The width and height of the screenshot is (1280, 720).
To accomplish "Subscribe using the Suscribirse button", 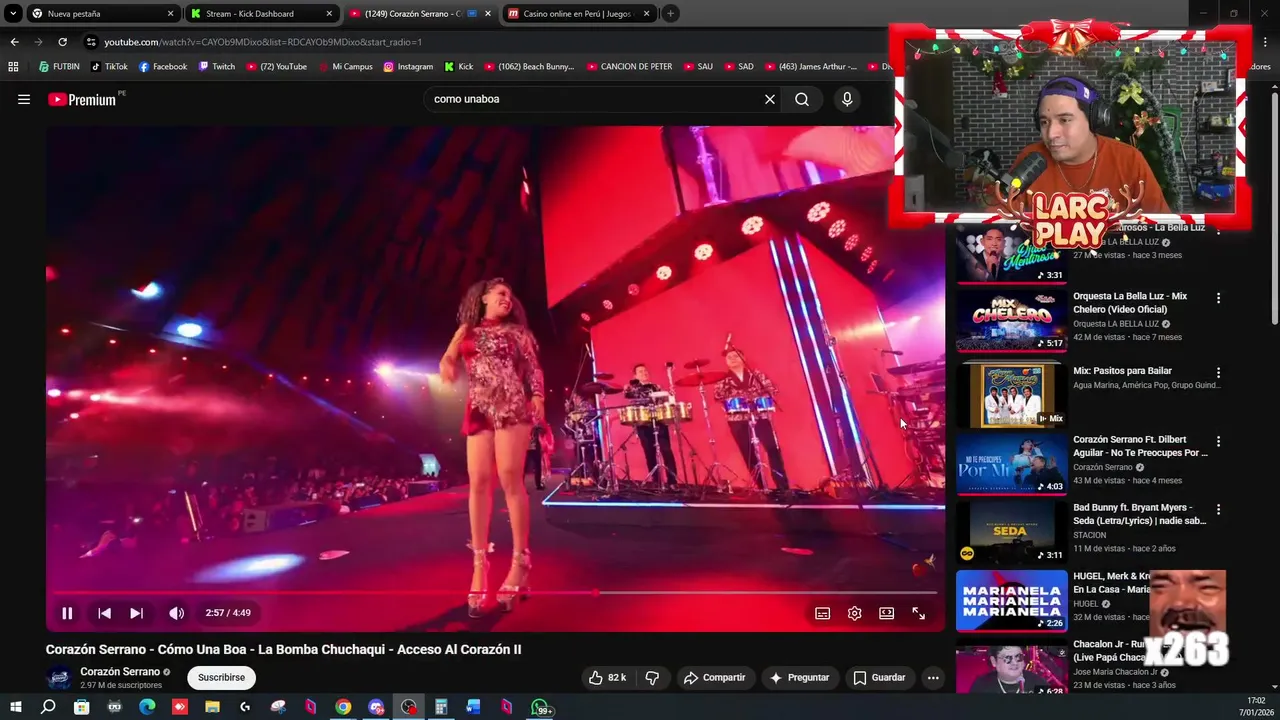I will [221, 677].
